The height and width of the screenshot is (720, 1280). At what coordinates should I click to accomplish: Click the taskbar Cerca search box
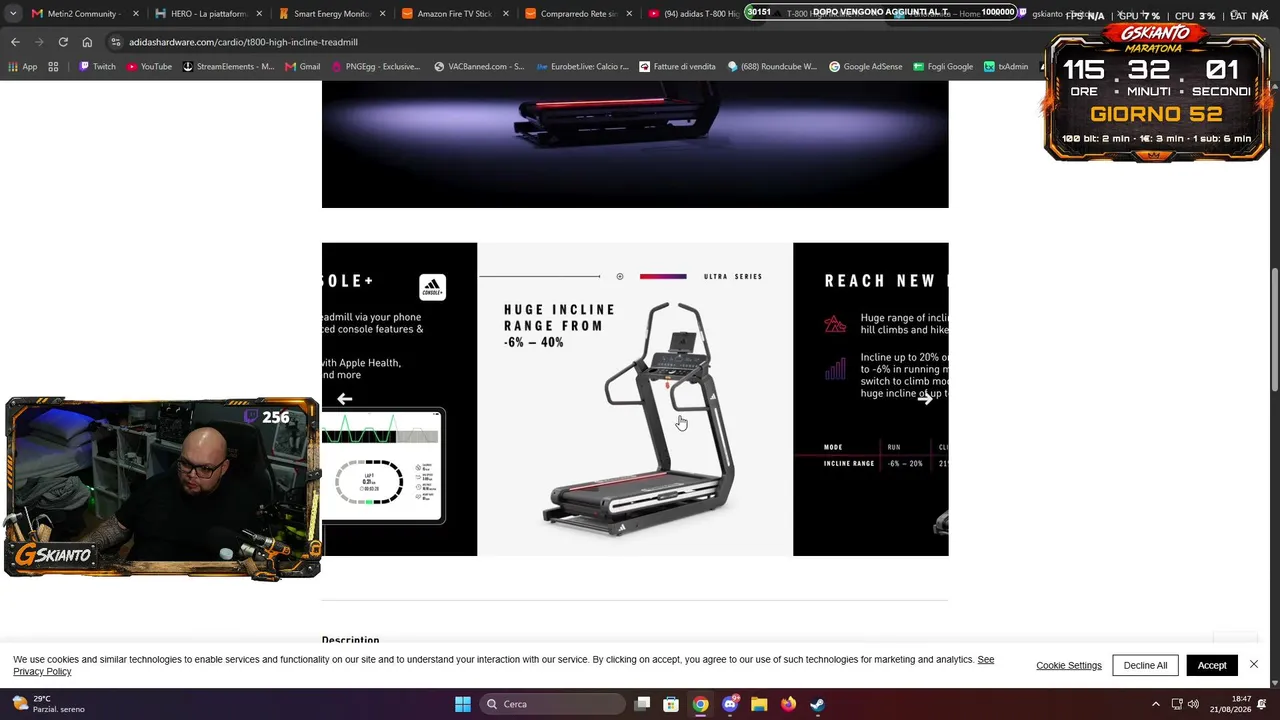[552, 704]
